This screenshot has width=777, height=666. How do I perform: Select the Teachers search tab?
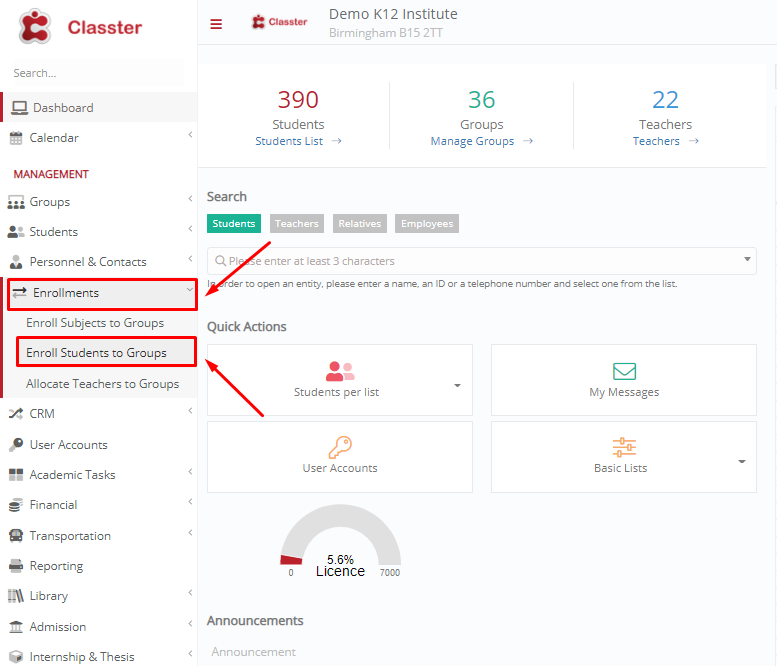coord(297,223)
